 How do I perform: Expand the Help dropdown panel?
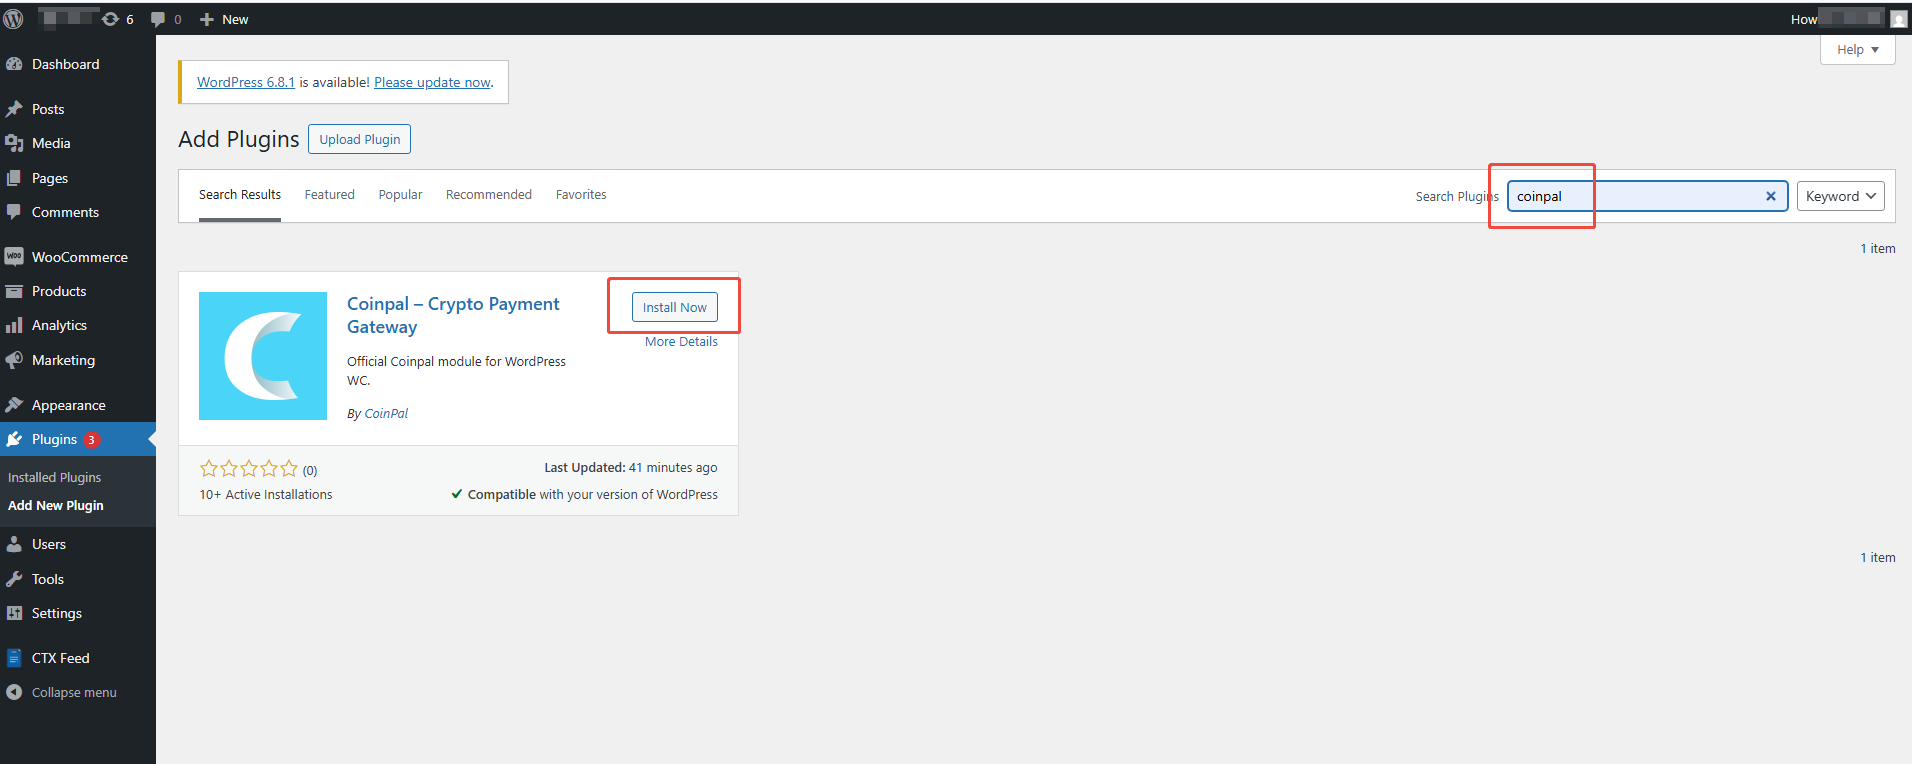point(1857,50)
